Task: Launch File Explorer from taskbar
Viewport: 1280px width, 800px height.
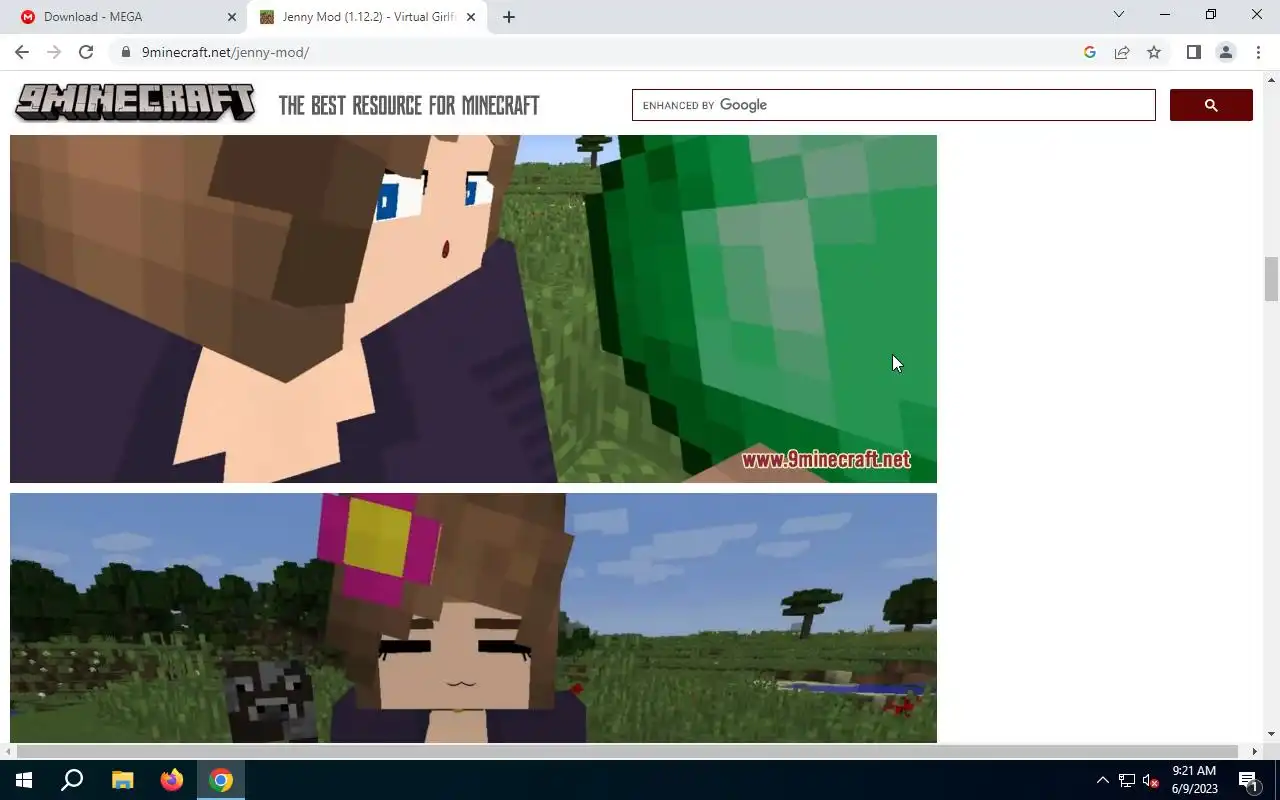Action: pyautogui.click(x=122, y=780)
